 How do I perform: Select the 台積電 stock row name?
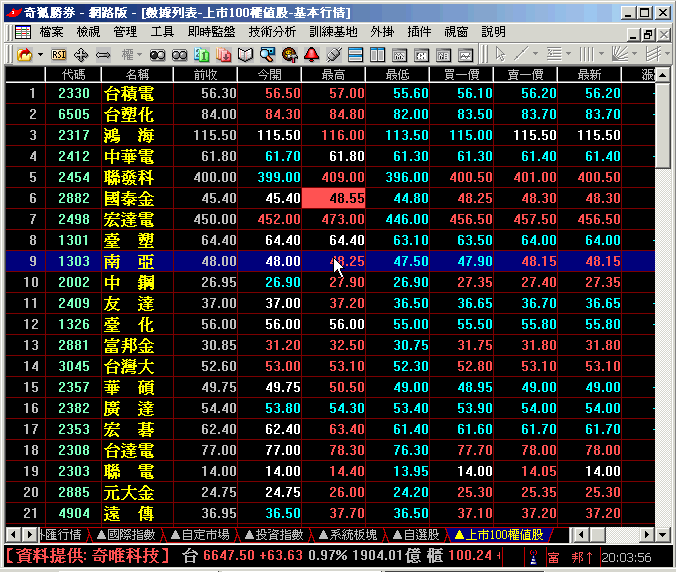(x=129, y=93)
